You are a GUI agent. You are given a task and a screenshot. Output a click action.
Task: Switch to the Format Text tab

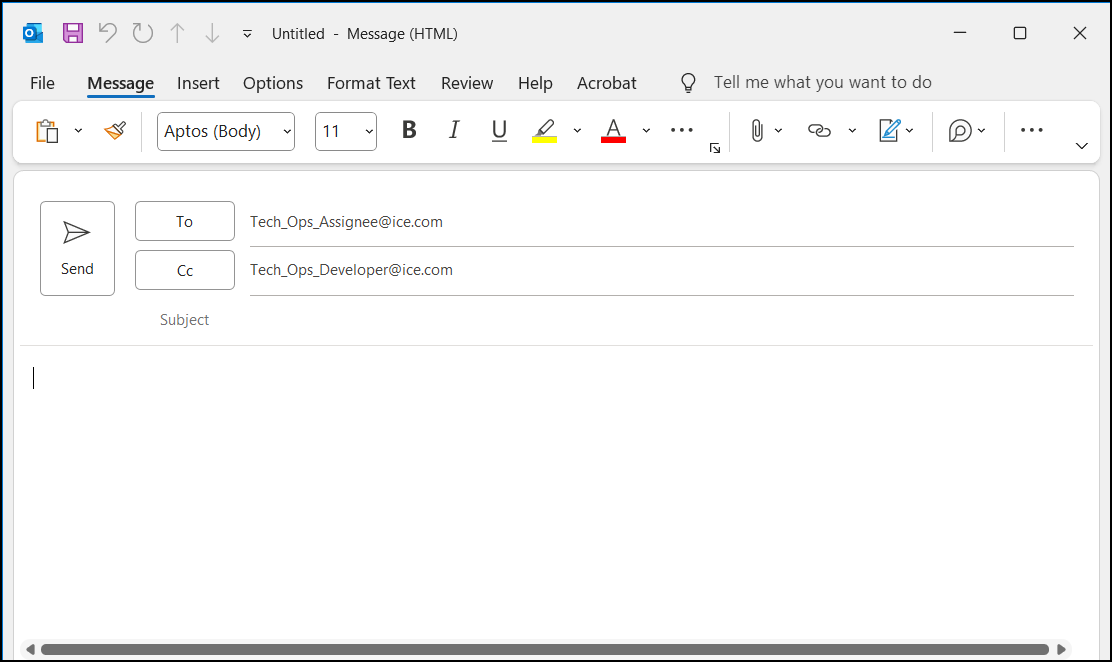(371, 83)
